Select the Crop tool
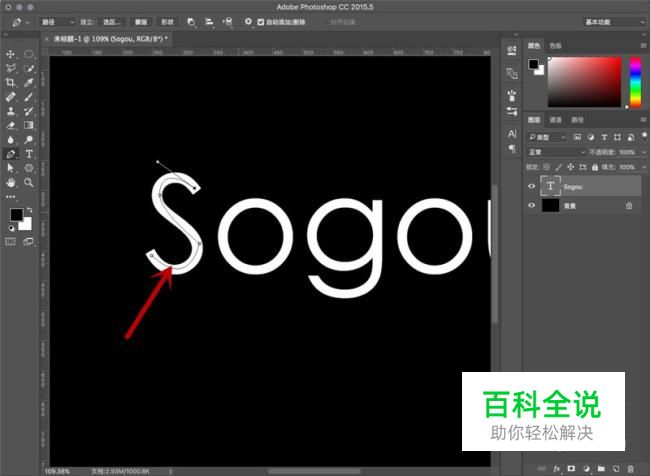 (10, 83)
